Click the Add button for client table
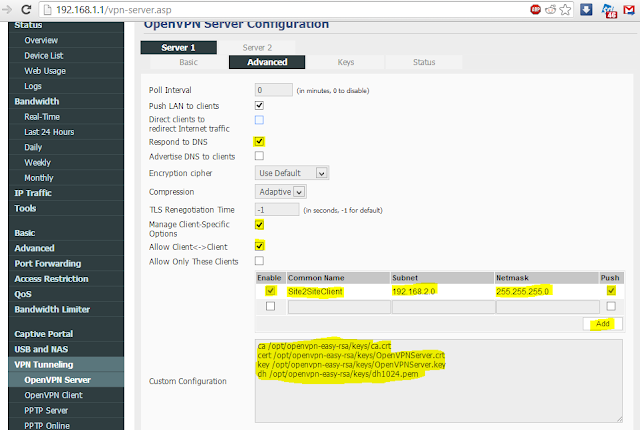The height and width of the screenshot is (430, 640). (x=602, y=324)
